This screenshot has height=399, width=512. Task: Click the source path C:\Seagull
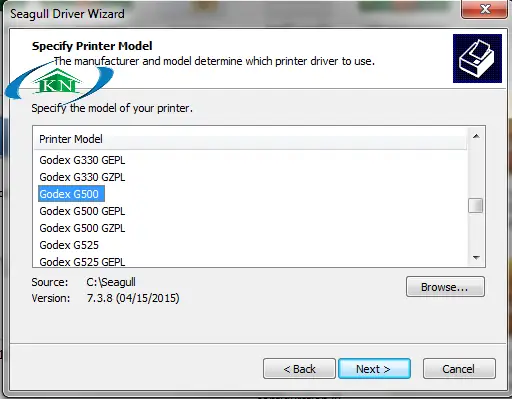point(111,282)
